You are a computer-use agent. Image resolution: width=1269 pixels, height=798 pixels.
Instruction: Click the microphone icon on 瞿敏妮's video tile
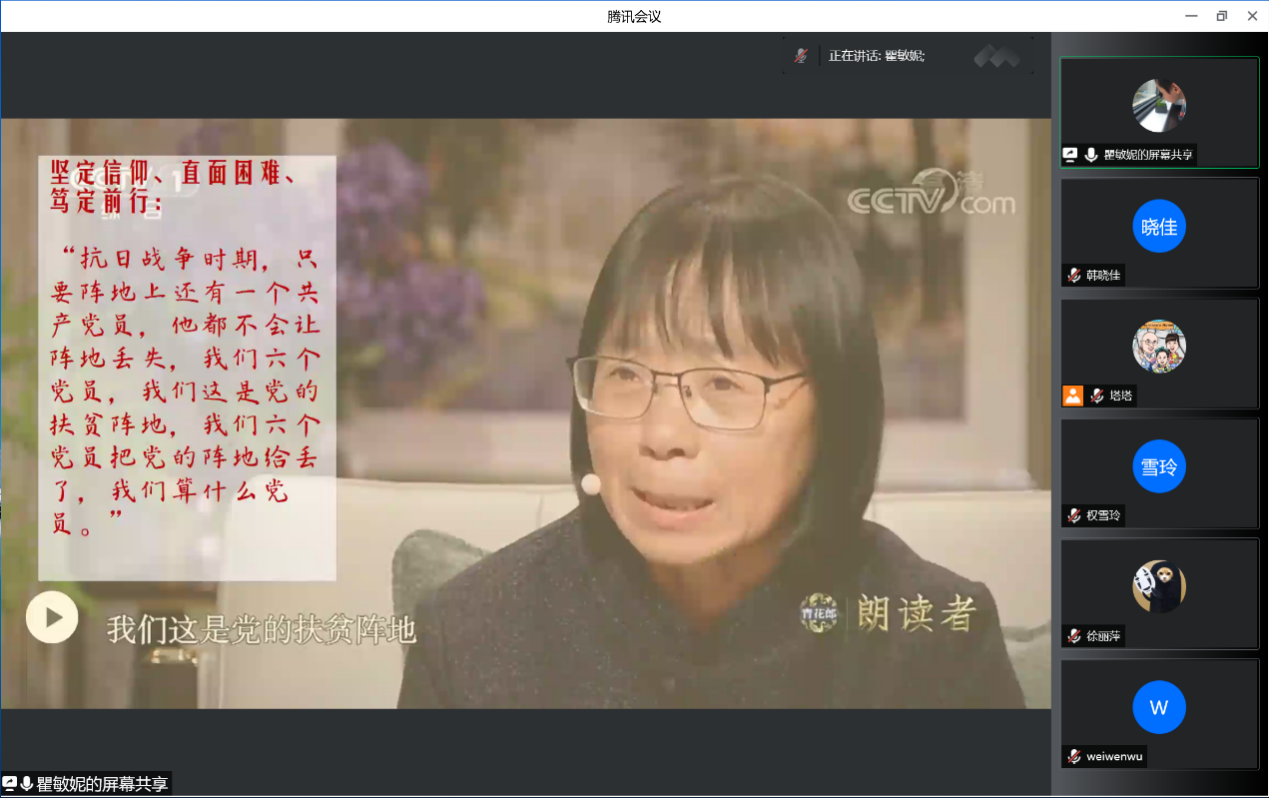pos(1090,155)
